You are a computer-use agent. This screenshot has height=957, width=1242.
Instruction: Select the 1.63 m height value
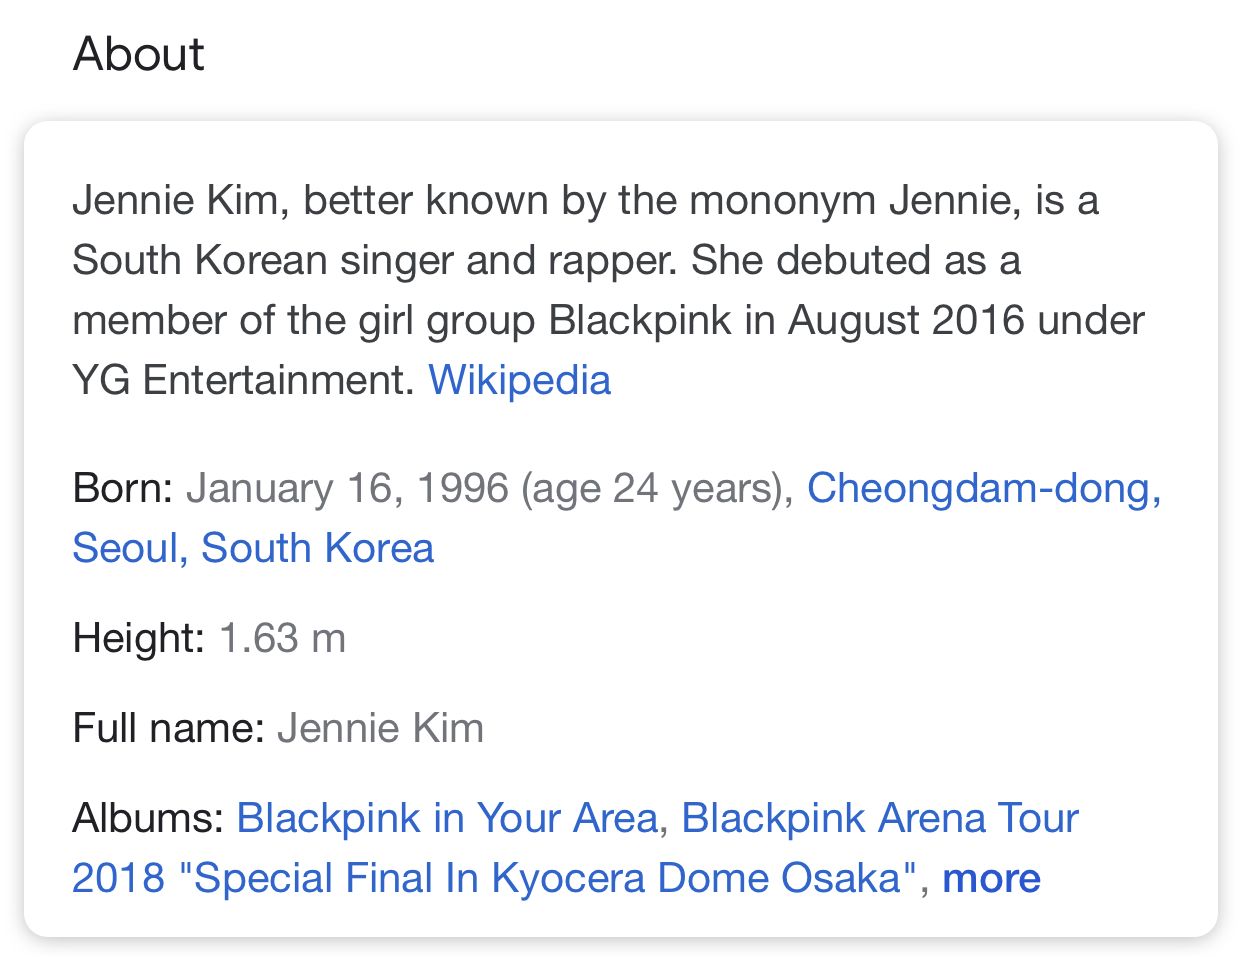282,638
